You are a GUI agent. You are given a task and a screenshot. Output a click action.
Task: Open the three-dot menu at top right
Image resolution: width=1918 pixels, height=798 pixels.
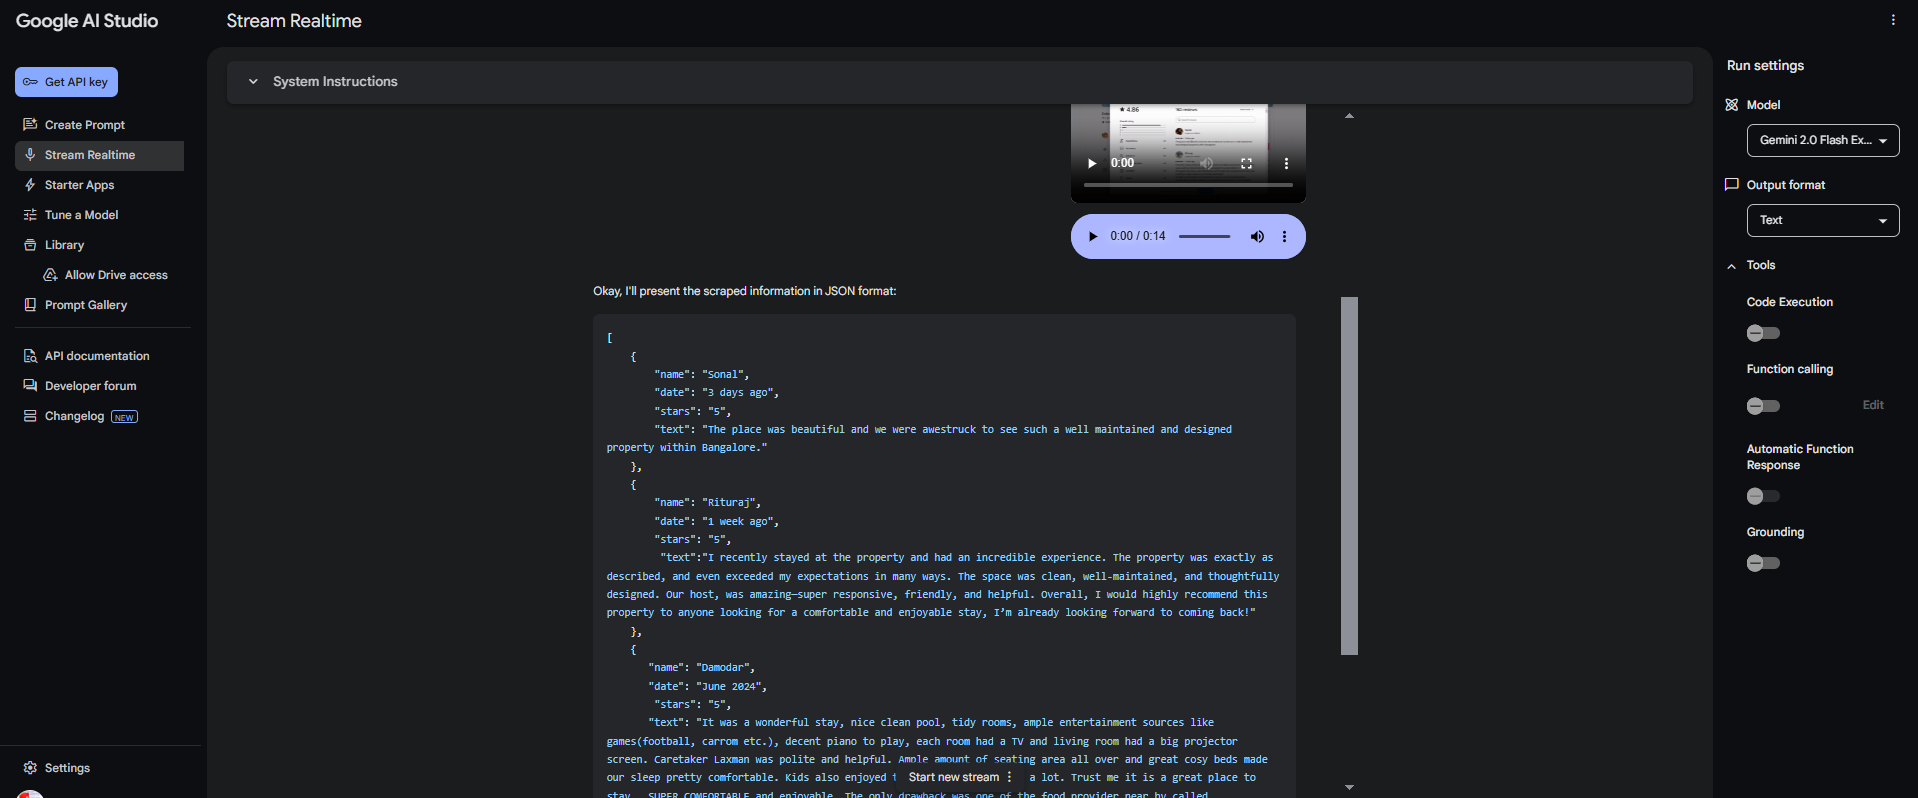pos(1892,20)
